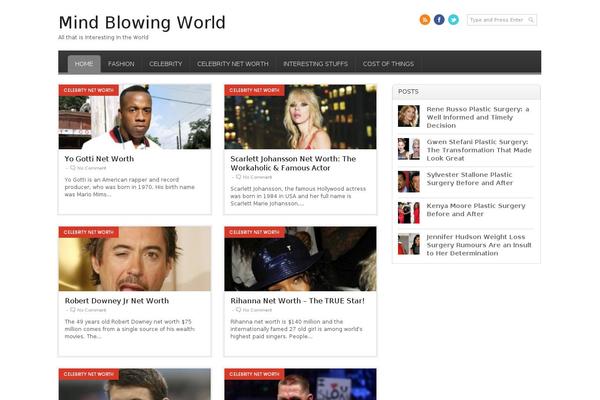The width and height of the screenshot is (600, 400).
Task: Click the Rihanna article photo
Action: click(300, 259)
